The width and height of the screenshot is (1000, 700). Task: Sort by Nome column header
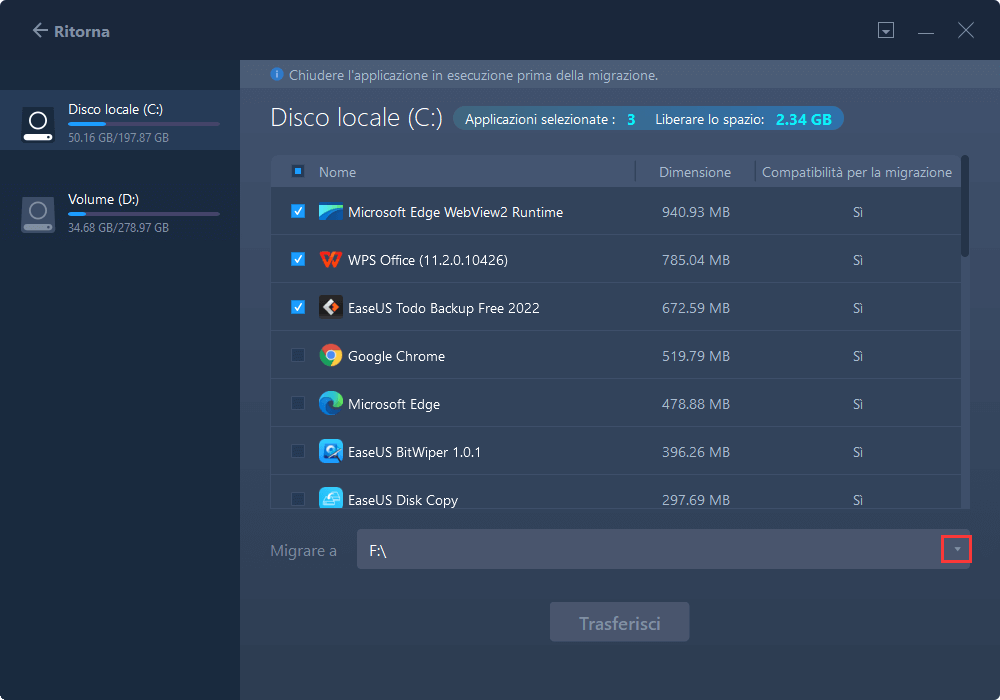tap(337, 172)
